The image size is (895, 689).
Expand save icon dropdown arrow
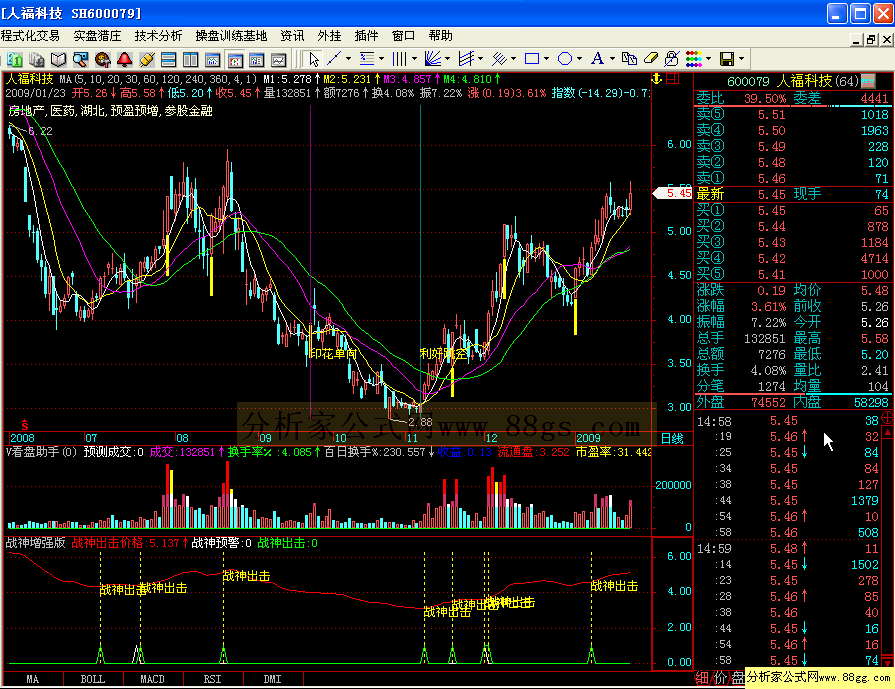point(741,59)
